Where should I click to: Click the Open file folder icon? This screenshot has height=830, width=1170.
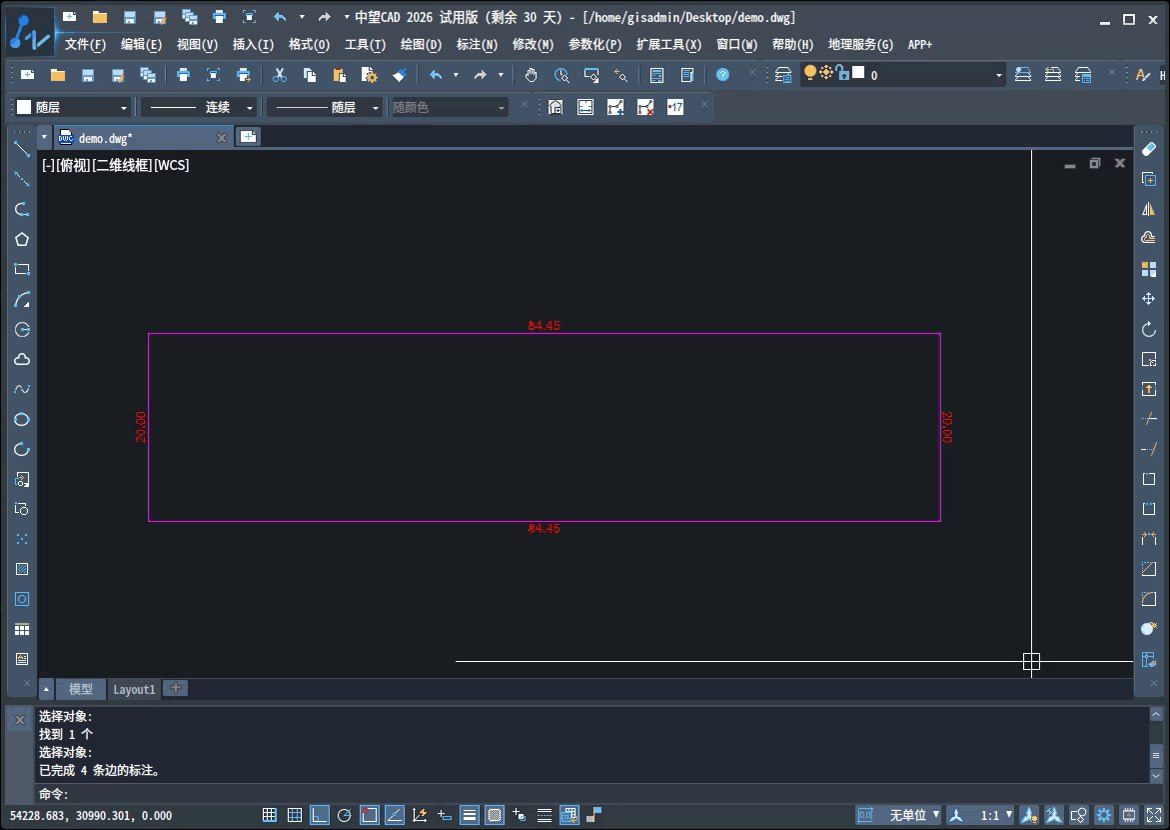pyautogui.click(x=57, y=75)
